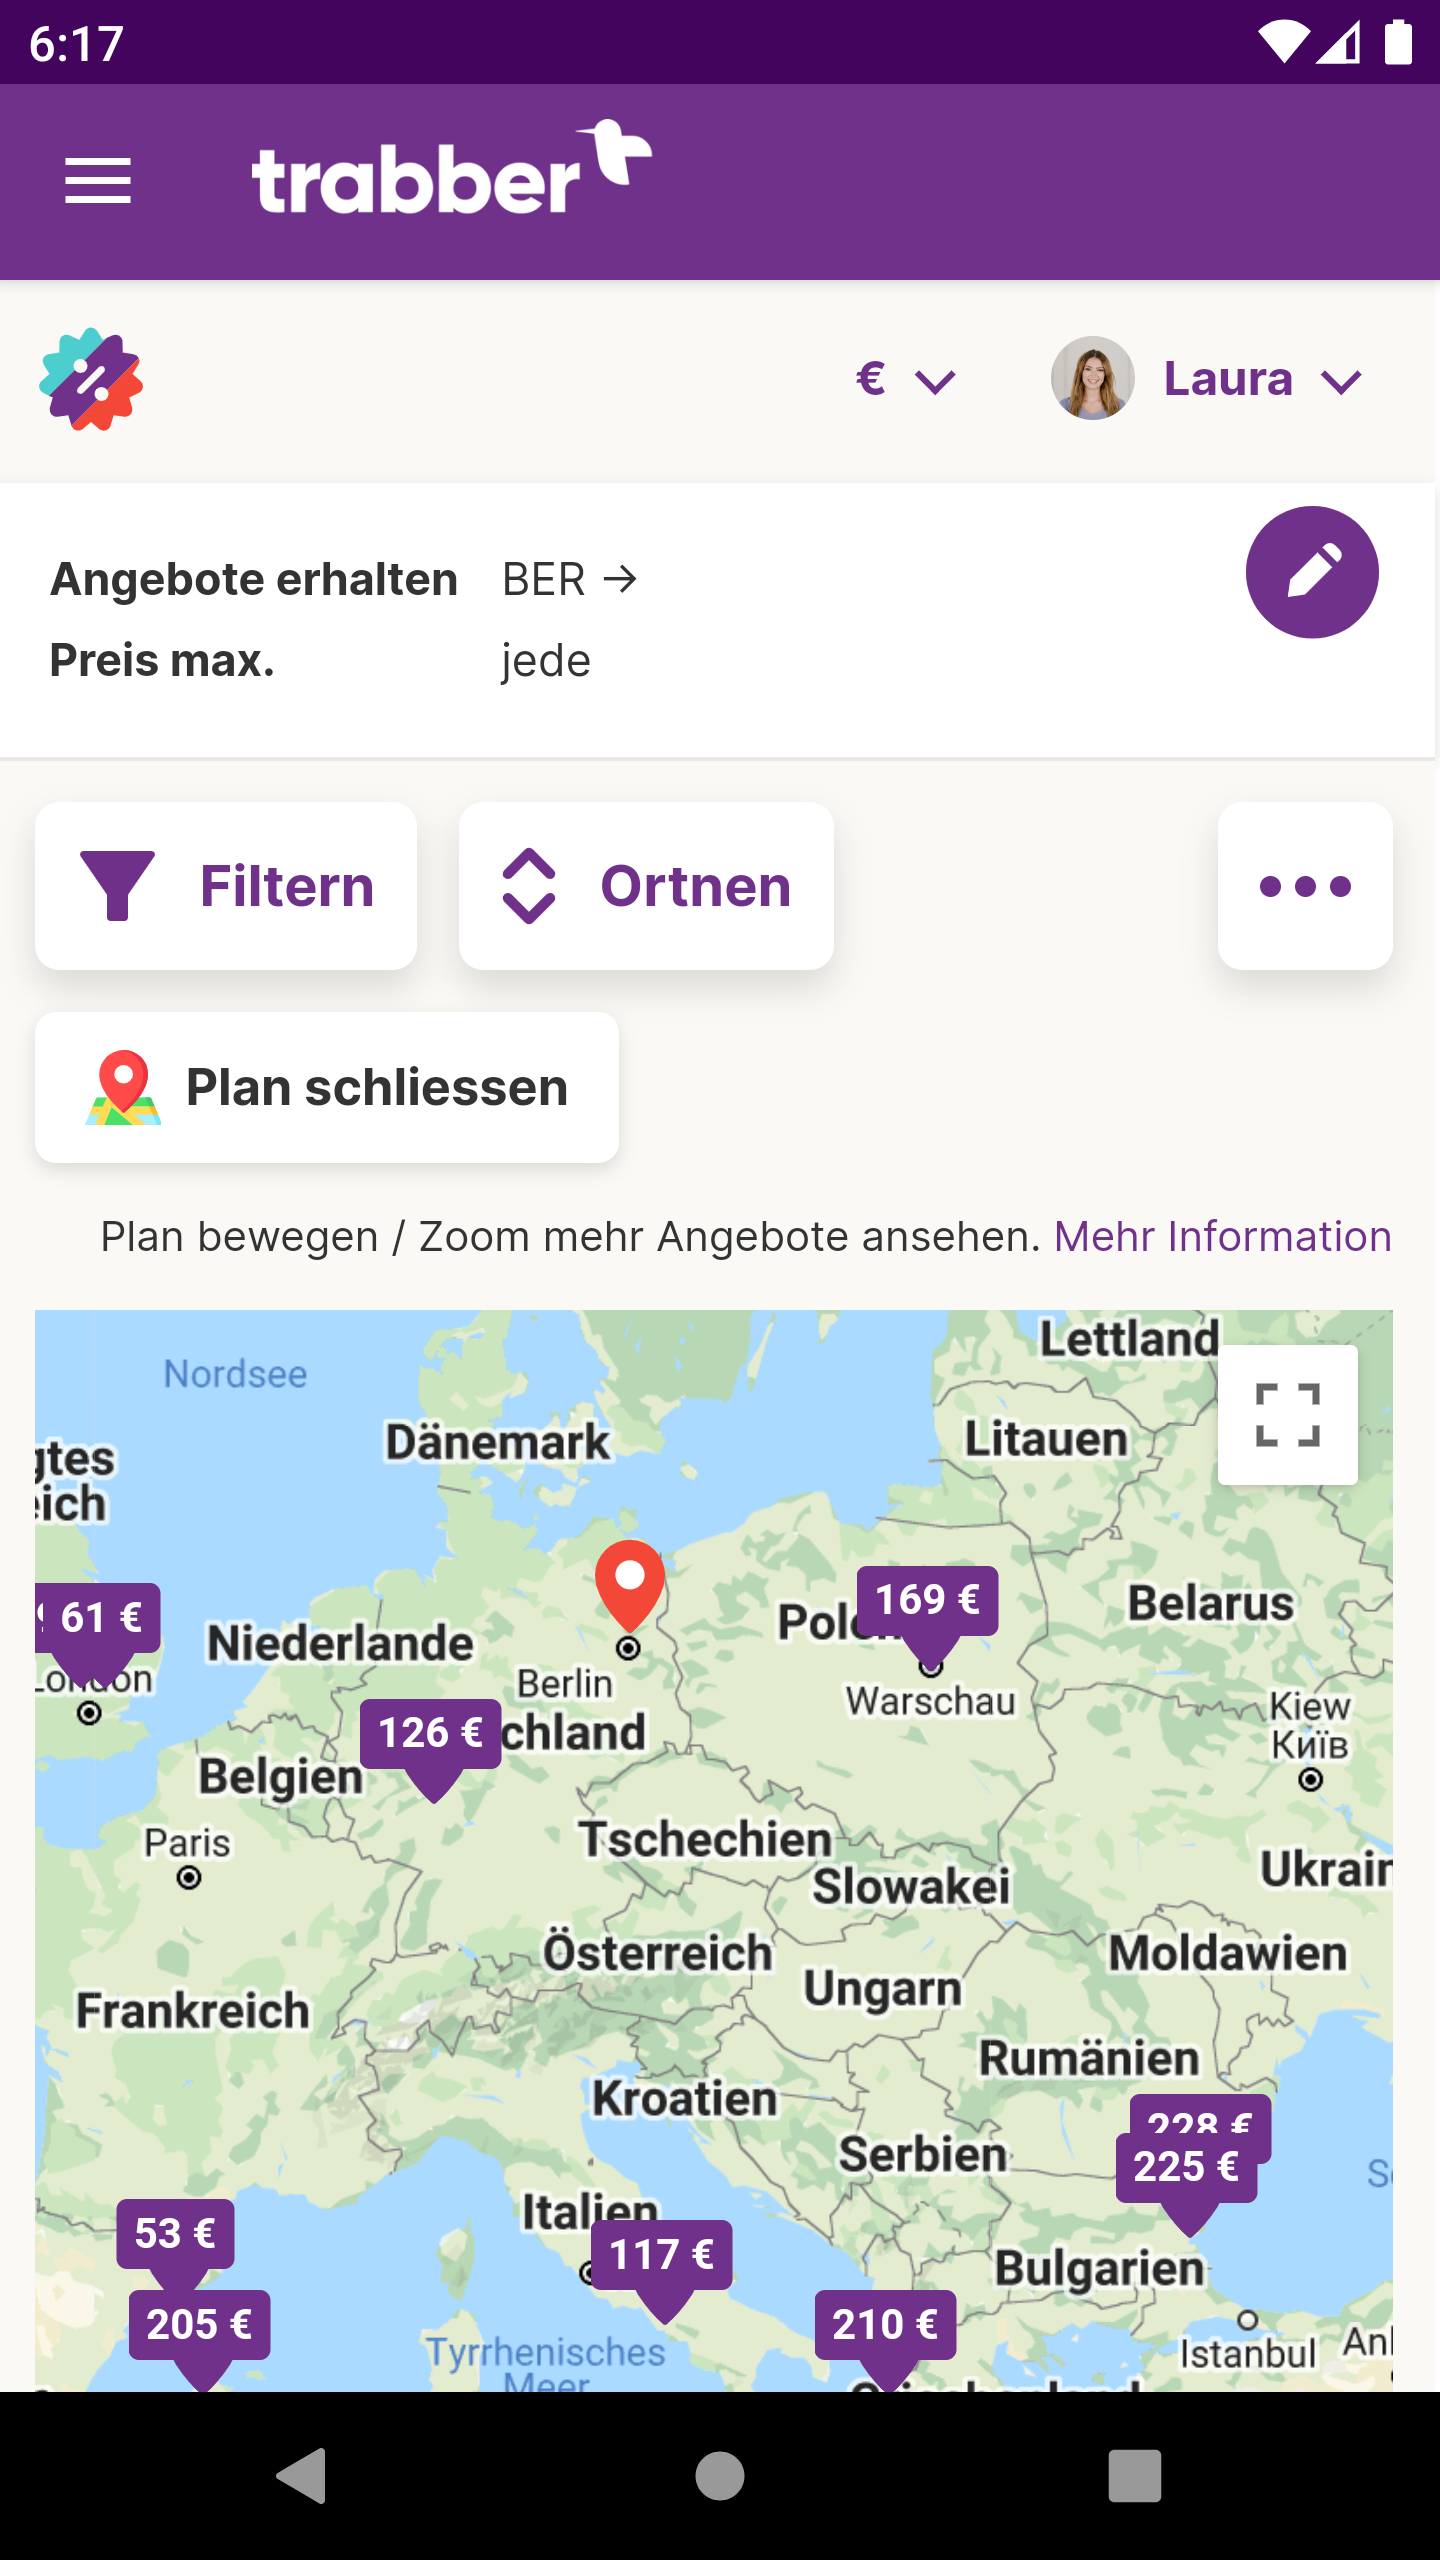Tap the Android back navigation button
The image size is (1440, 2560).
click(x=301, y=2476)
